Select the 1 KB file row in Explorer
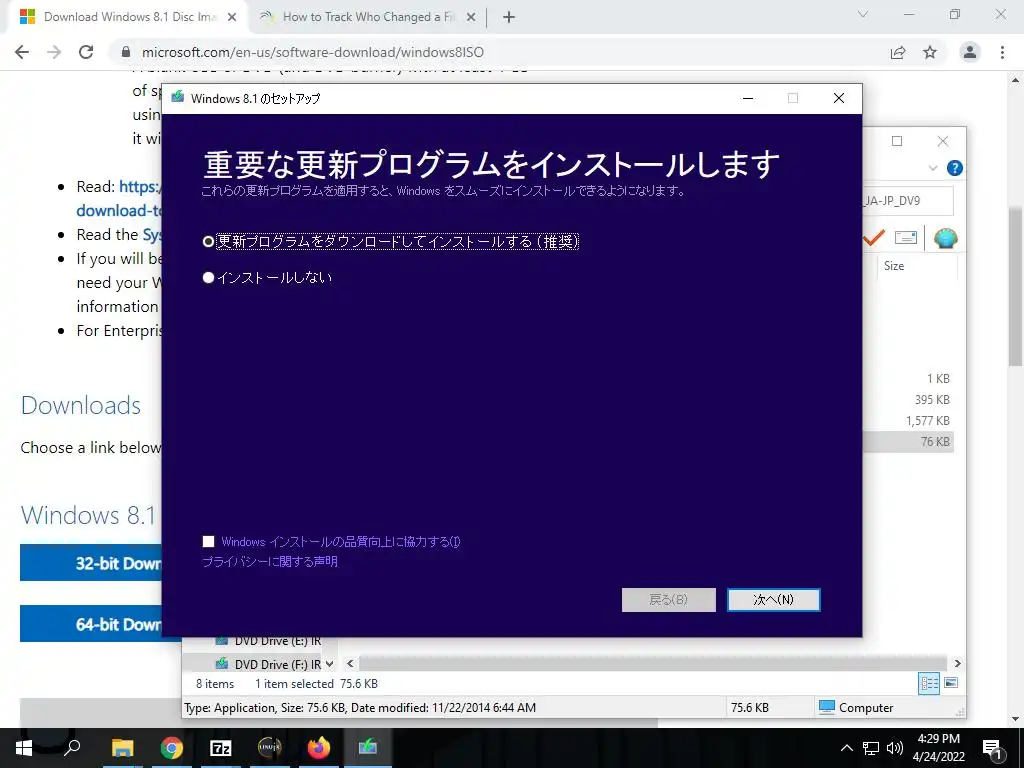 point(908,379)
